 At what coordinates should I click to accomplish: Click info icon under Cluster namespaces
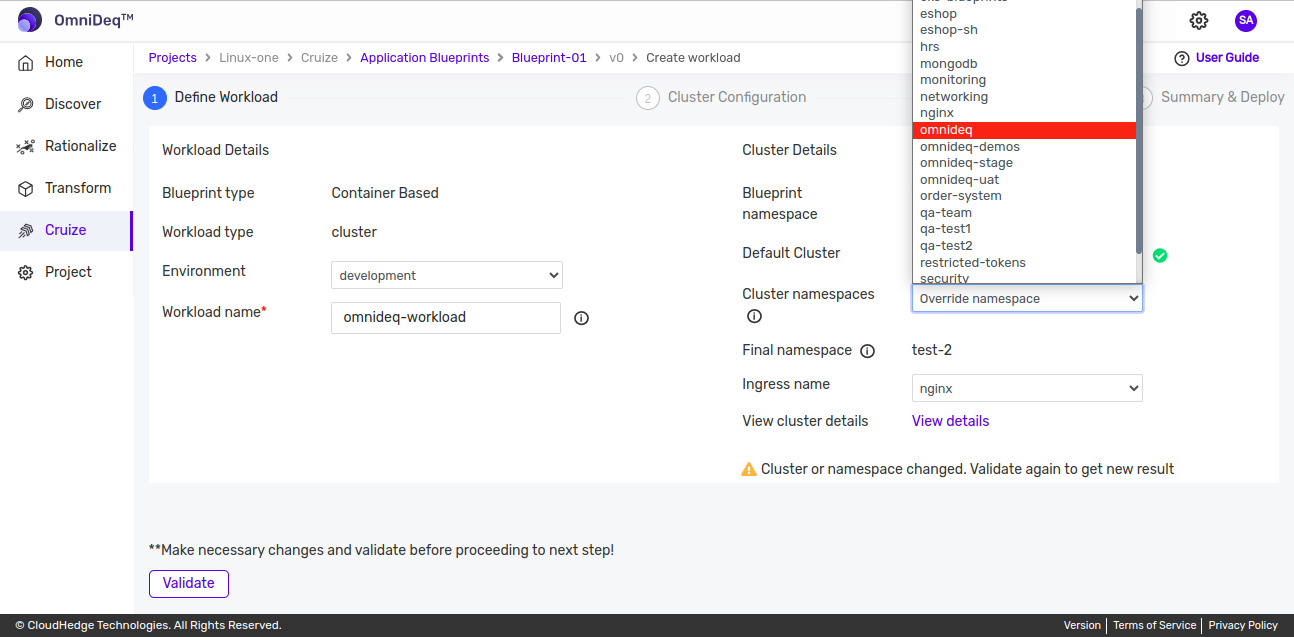(754, 316)
